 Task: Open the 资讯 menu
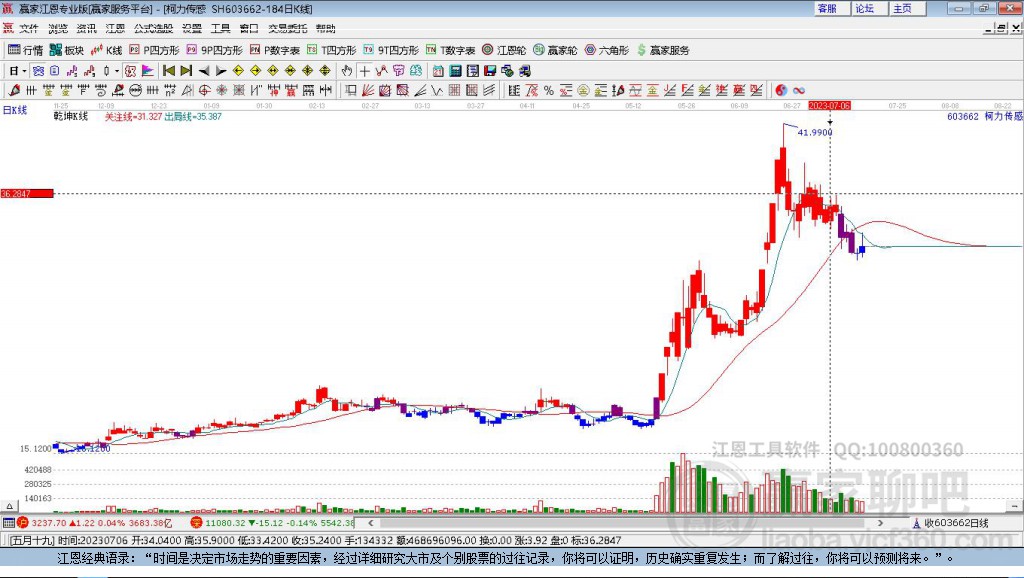[x=86, y=28]
